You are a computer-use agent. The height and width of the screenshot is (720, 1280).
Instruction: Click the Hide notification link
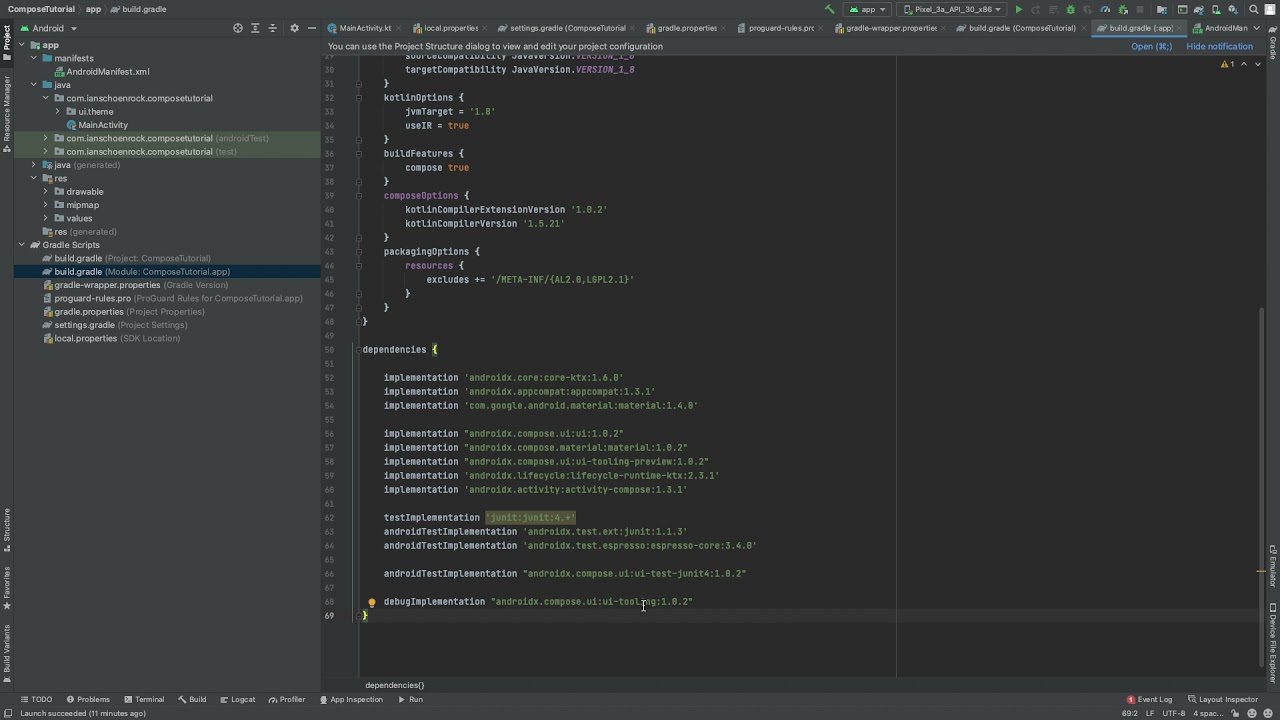(1219, 46)
